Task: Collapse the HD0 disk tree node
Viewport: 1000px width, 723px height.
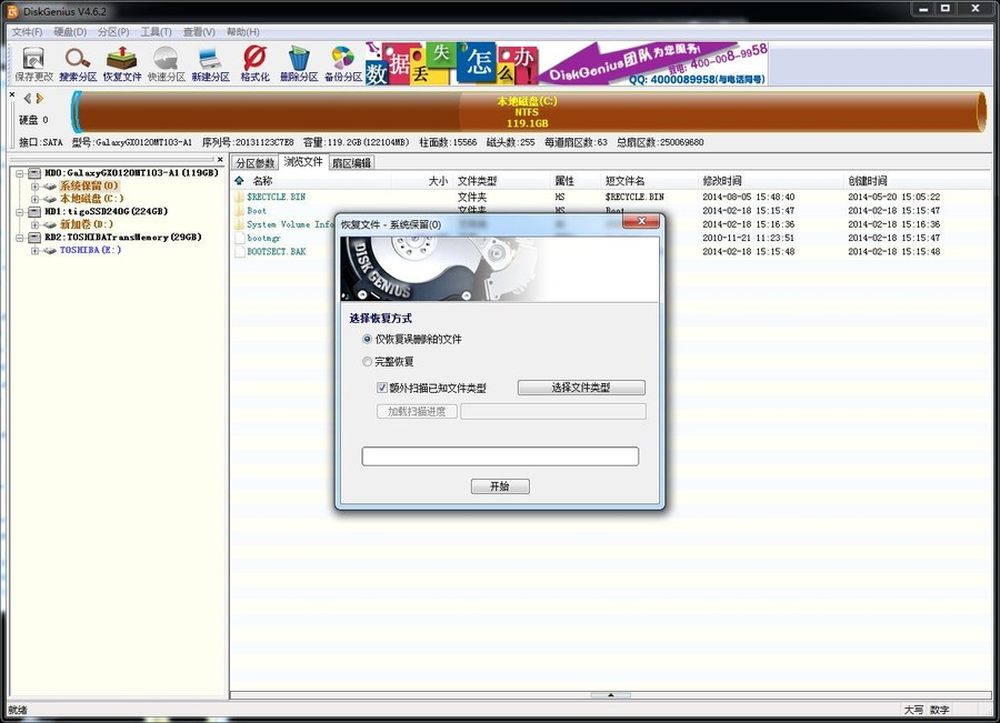Action: 20,173
